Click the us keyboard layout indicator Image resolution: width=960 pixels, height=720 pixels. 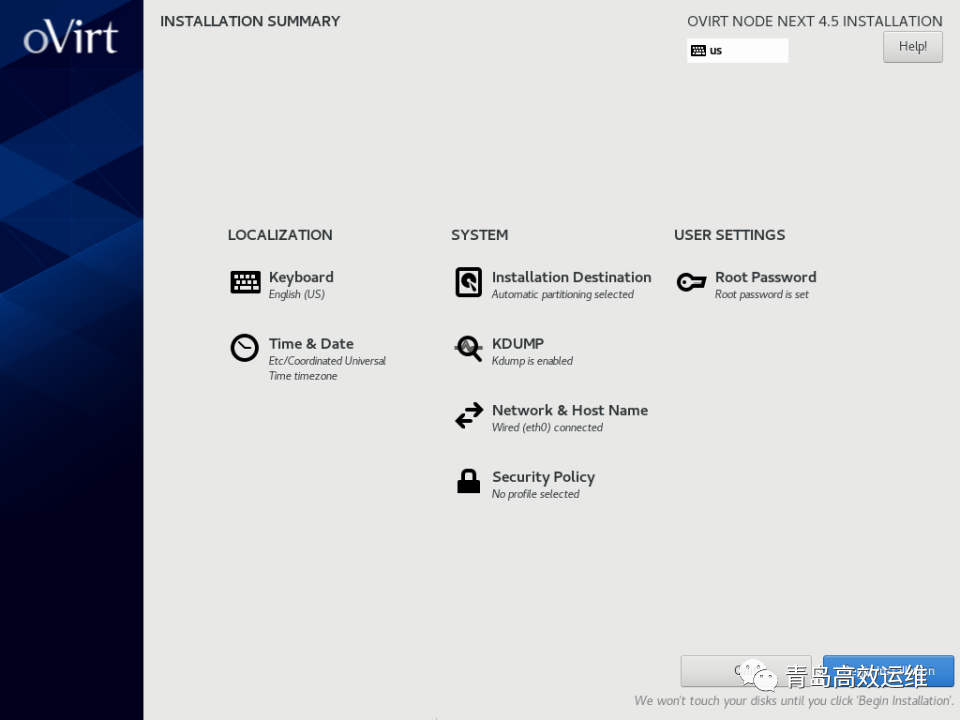point(737,50)
